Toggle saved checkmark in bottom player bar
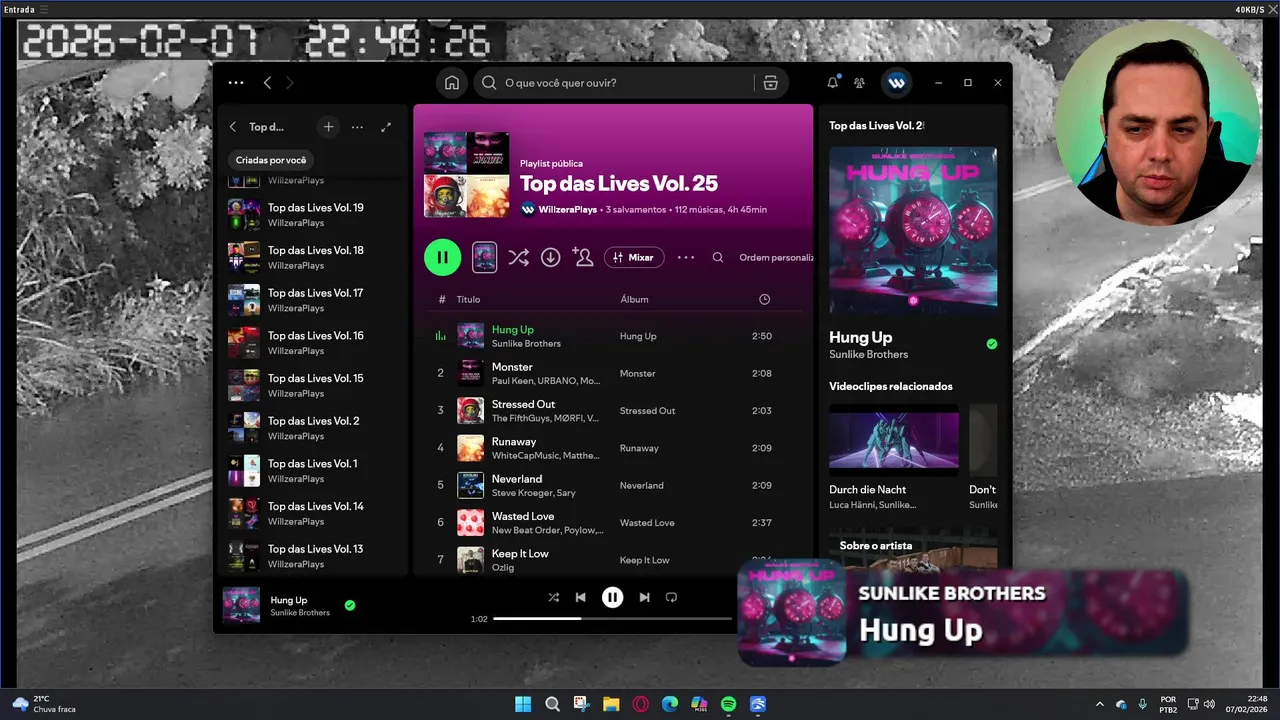The image size is (1280, 720). pos(349,605)
